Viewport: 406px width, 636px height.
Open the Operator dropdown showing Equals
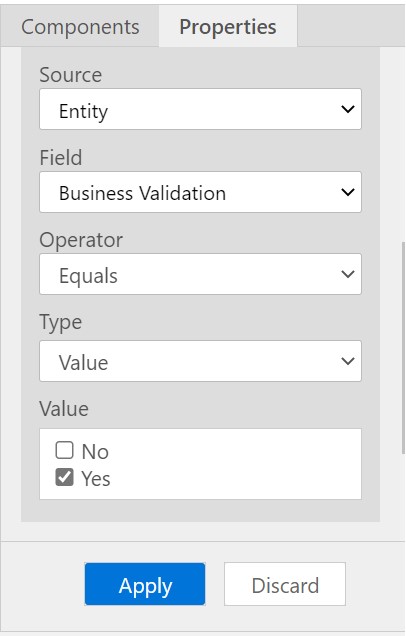(x=200, y=274)
